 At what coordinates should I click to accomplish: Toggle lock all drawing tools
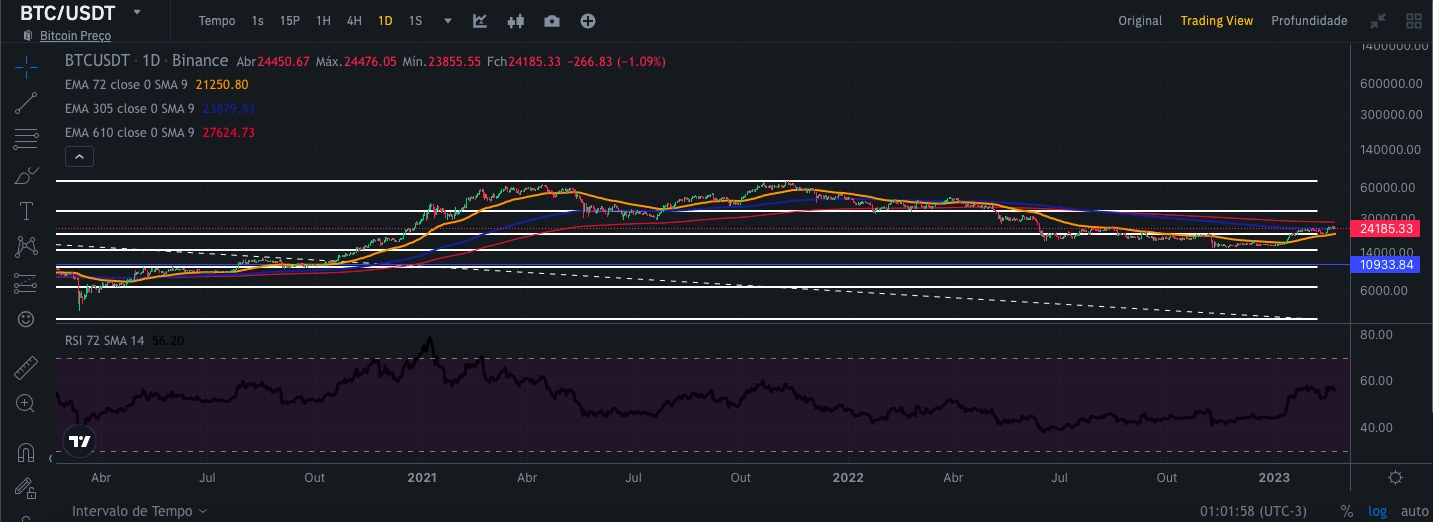(26, 488)
